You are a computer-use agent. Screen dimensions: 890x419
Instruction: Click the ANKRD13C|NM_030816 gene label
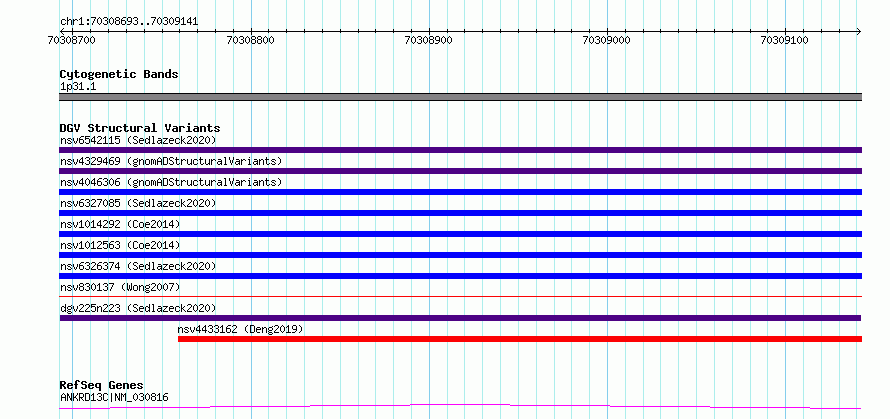click(114, 397)
